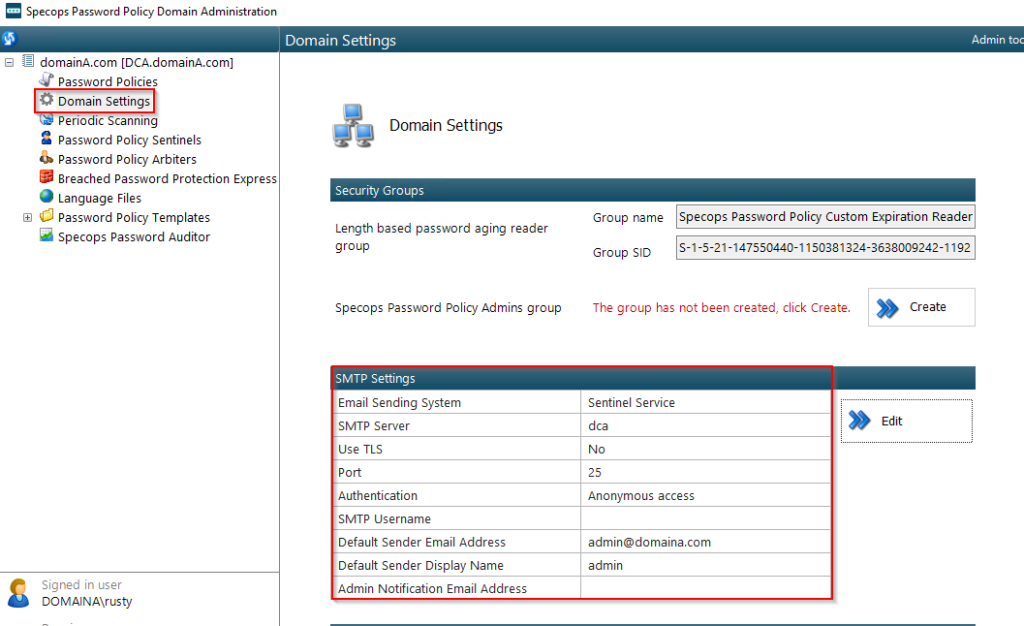Click the 'SMTP Username' row label

(x=384, y=519)
